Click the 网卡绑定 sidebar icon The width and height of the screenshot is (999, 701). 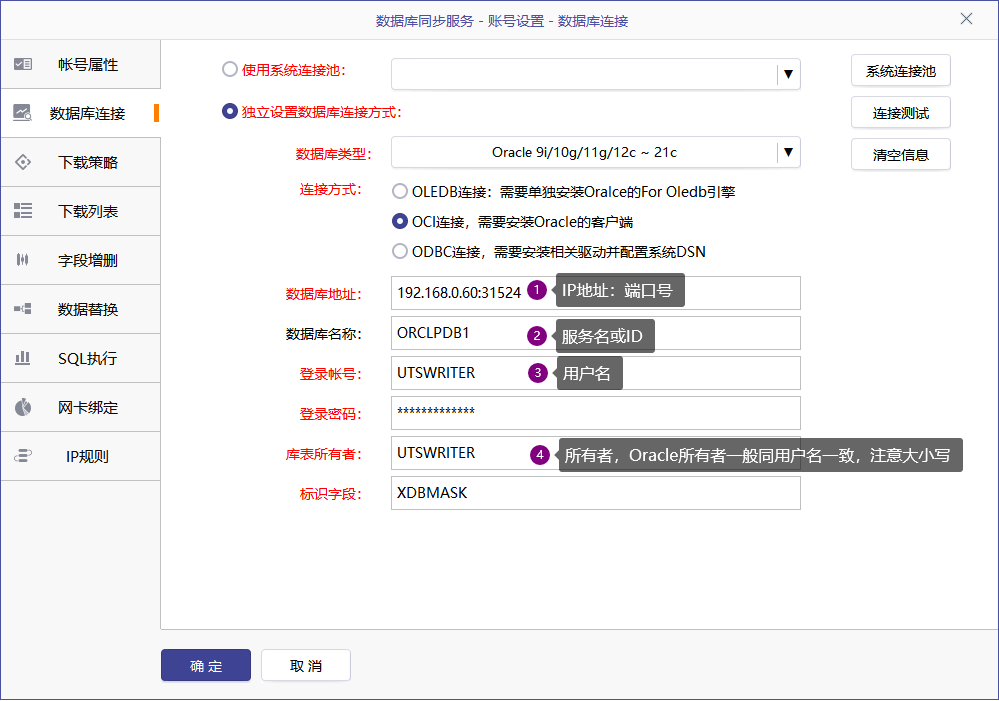[x=23, y=407]
